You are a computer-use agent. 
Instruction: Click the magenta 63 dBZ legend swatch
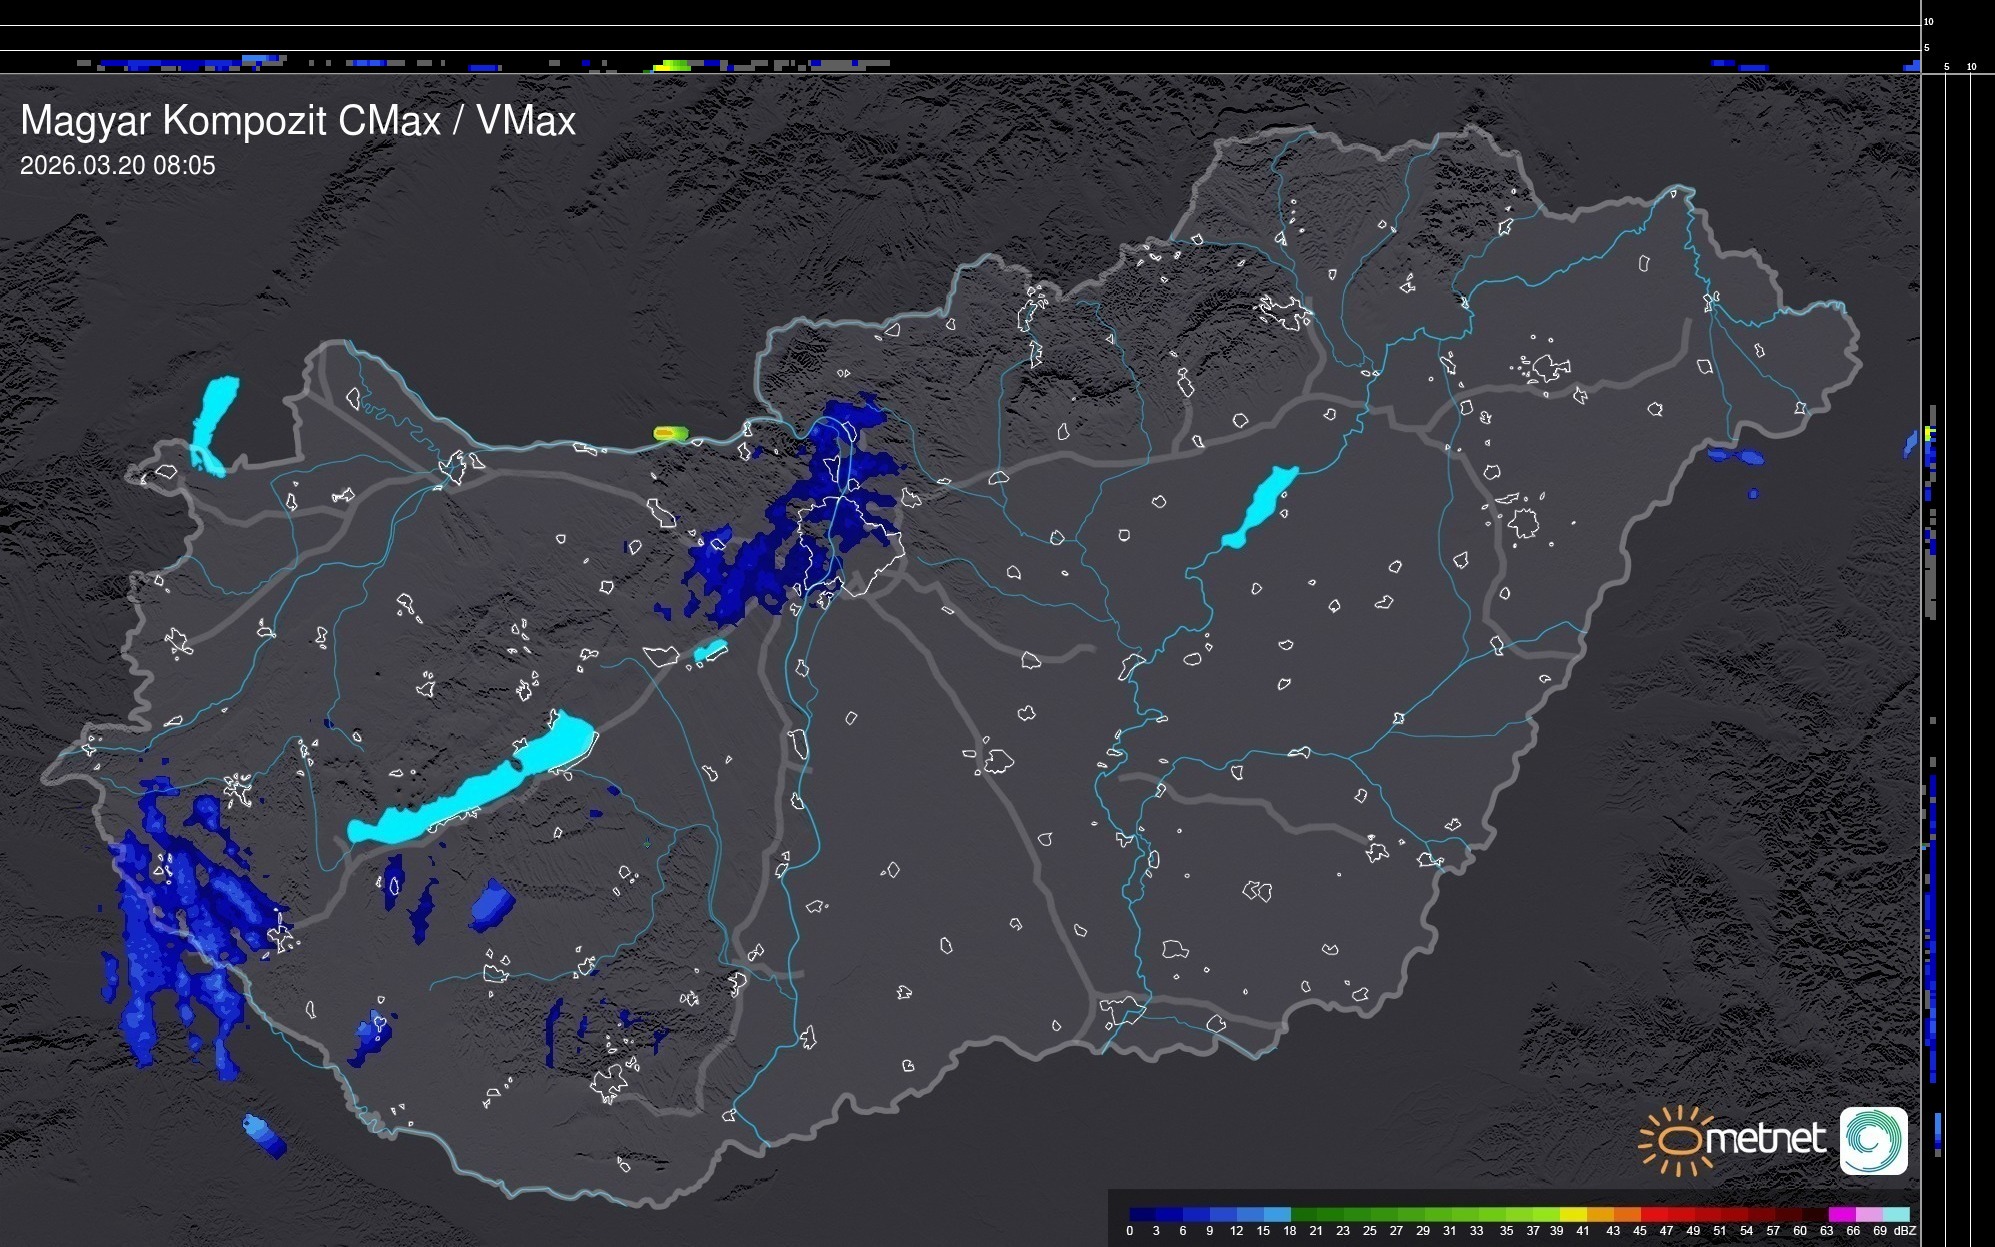click(1840, 1214)
